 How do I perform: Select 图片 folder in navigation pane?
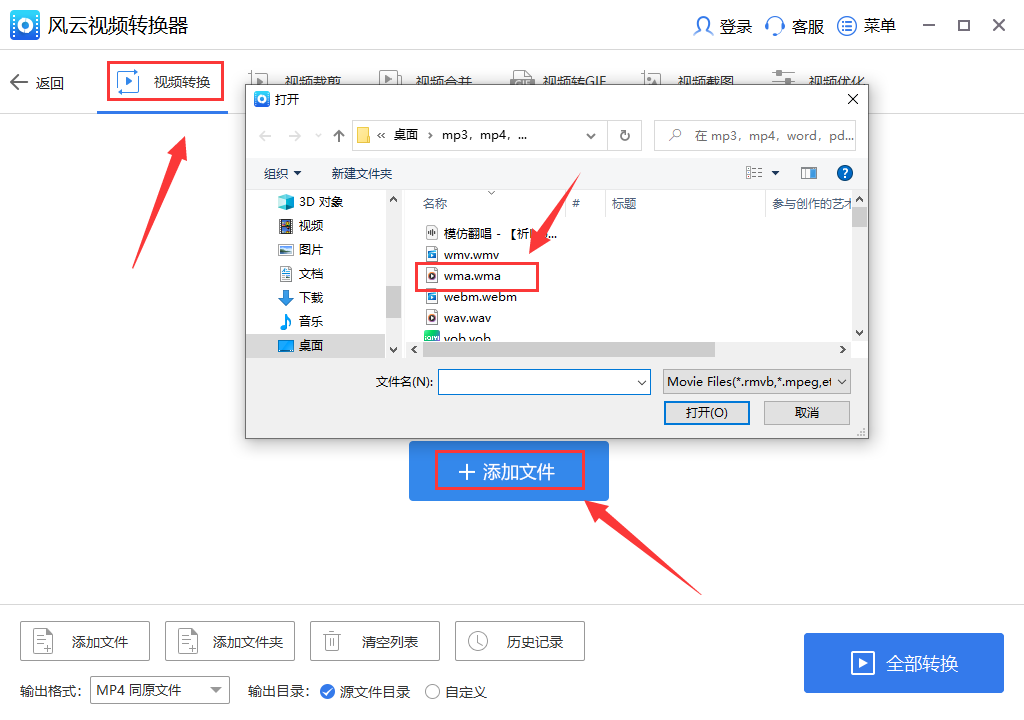click(301, 250)
